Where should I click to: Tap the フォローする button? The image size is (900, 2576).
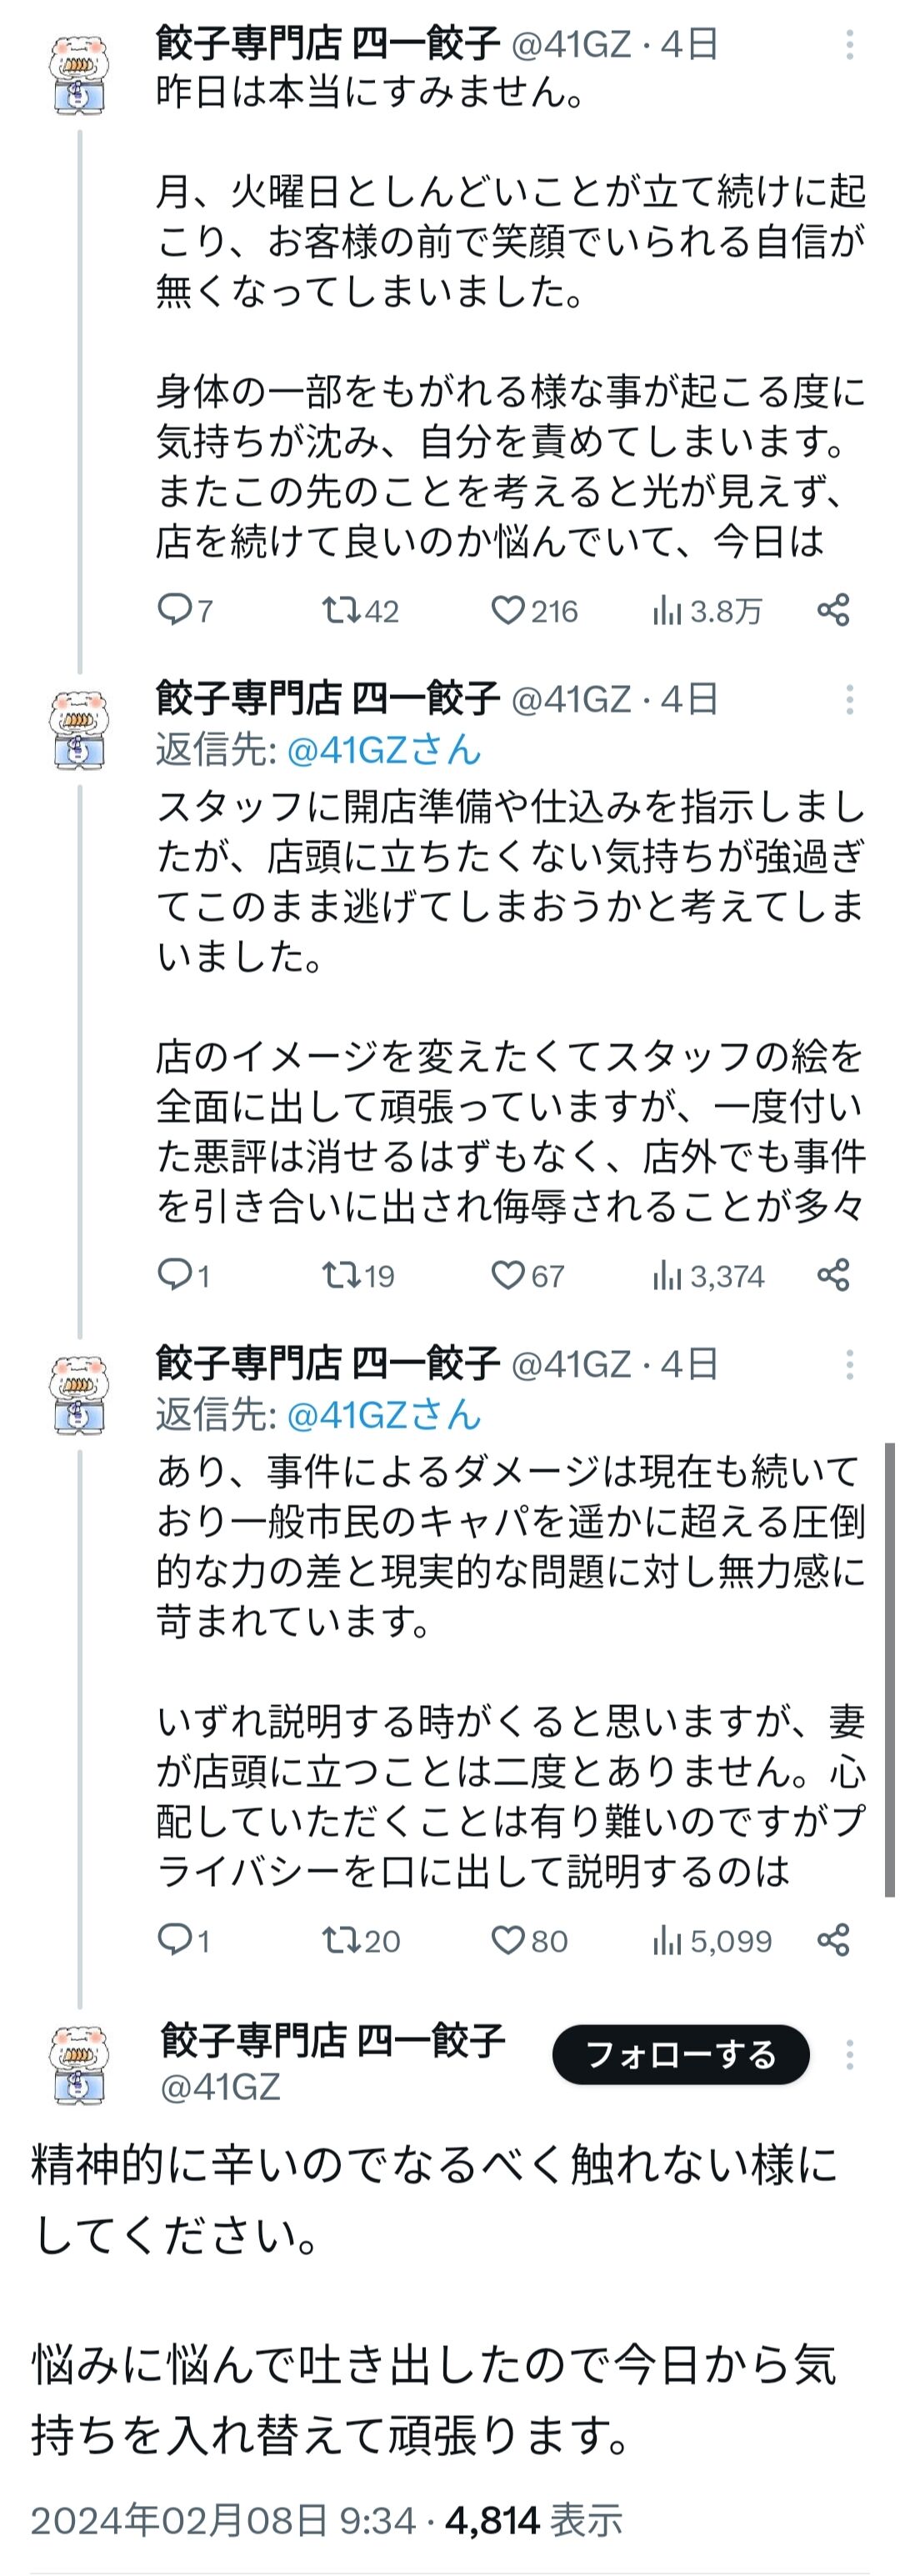[x=681, y=2054]
